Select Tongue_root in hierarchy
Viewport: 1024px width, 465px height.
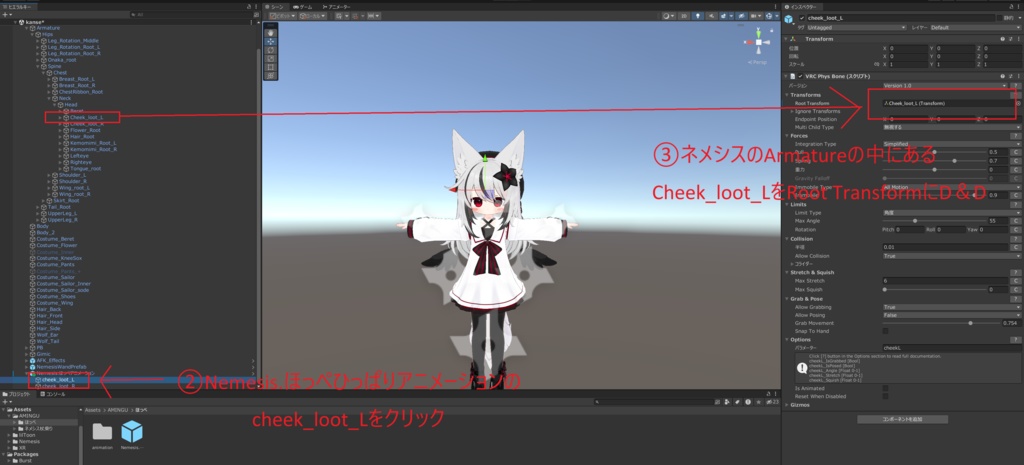(85, 168)
